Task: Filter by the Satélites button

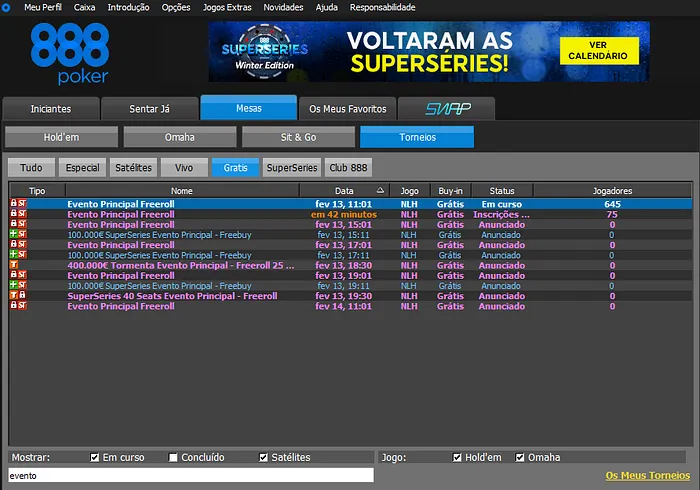Action: (x=133, y=168)
